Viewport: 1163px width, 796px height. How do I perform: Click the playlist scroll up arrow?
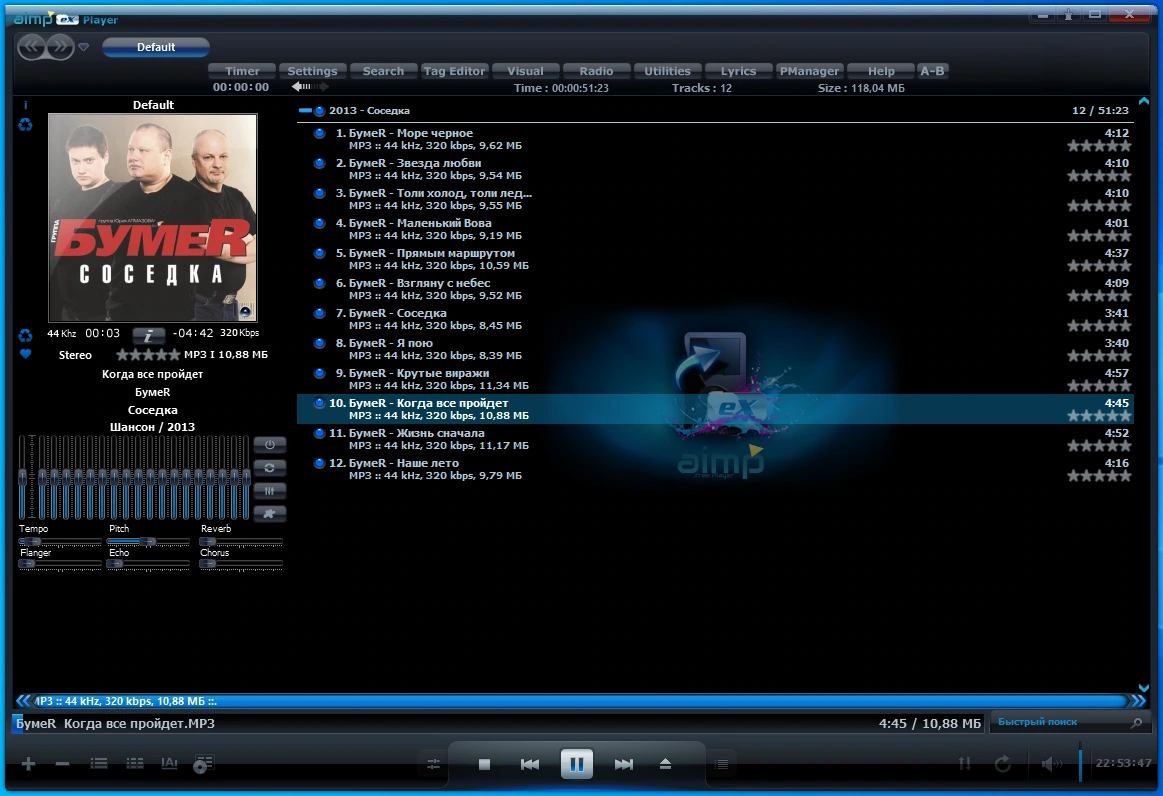click(1144, 102)
